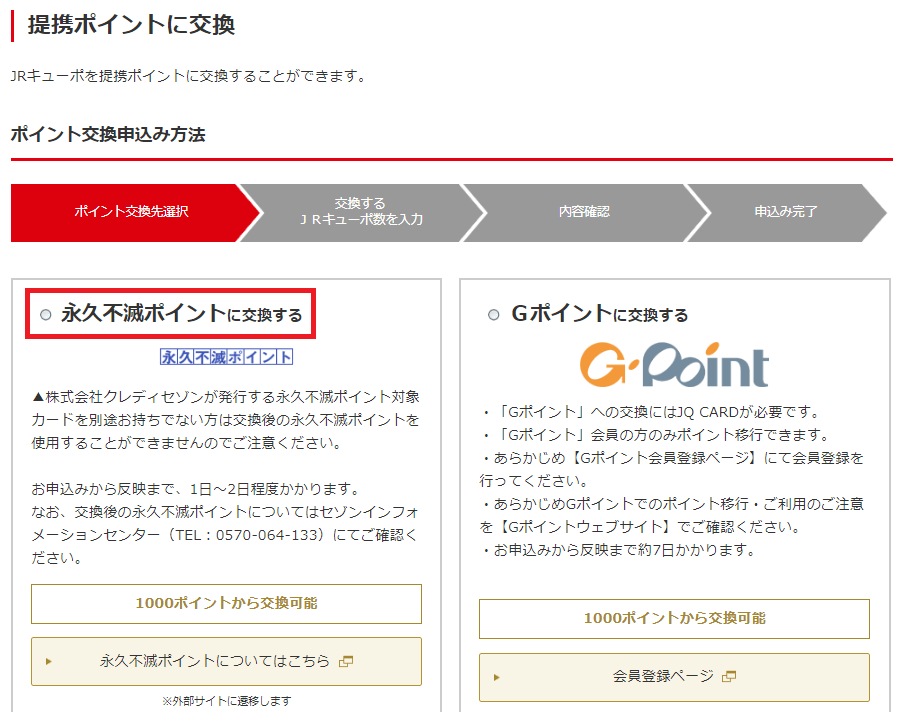Select the 内容確認 step
Image resolution: width=904 pixels, height=712 pixels.
584,212
